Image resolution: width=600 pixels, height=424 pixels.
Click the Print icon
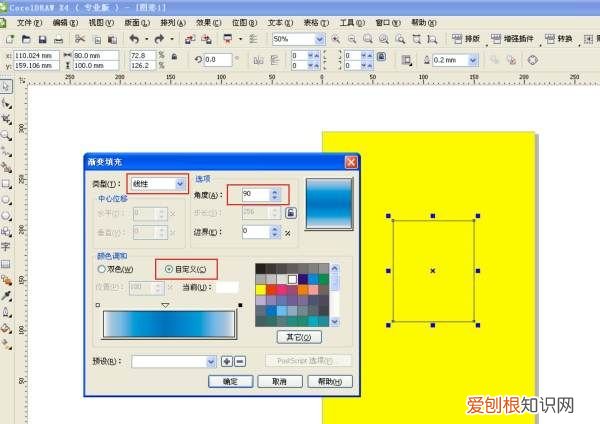58,39
